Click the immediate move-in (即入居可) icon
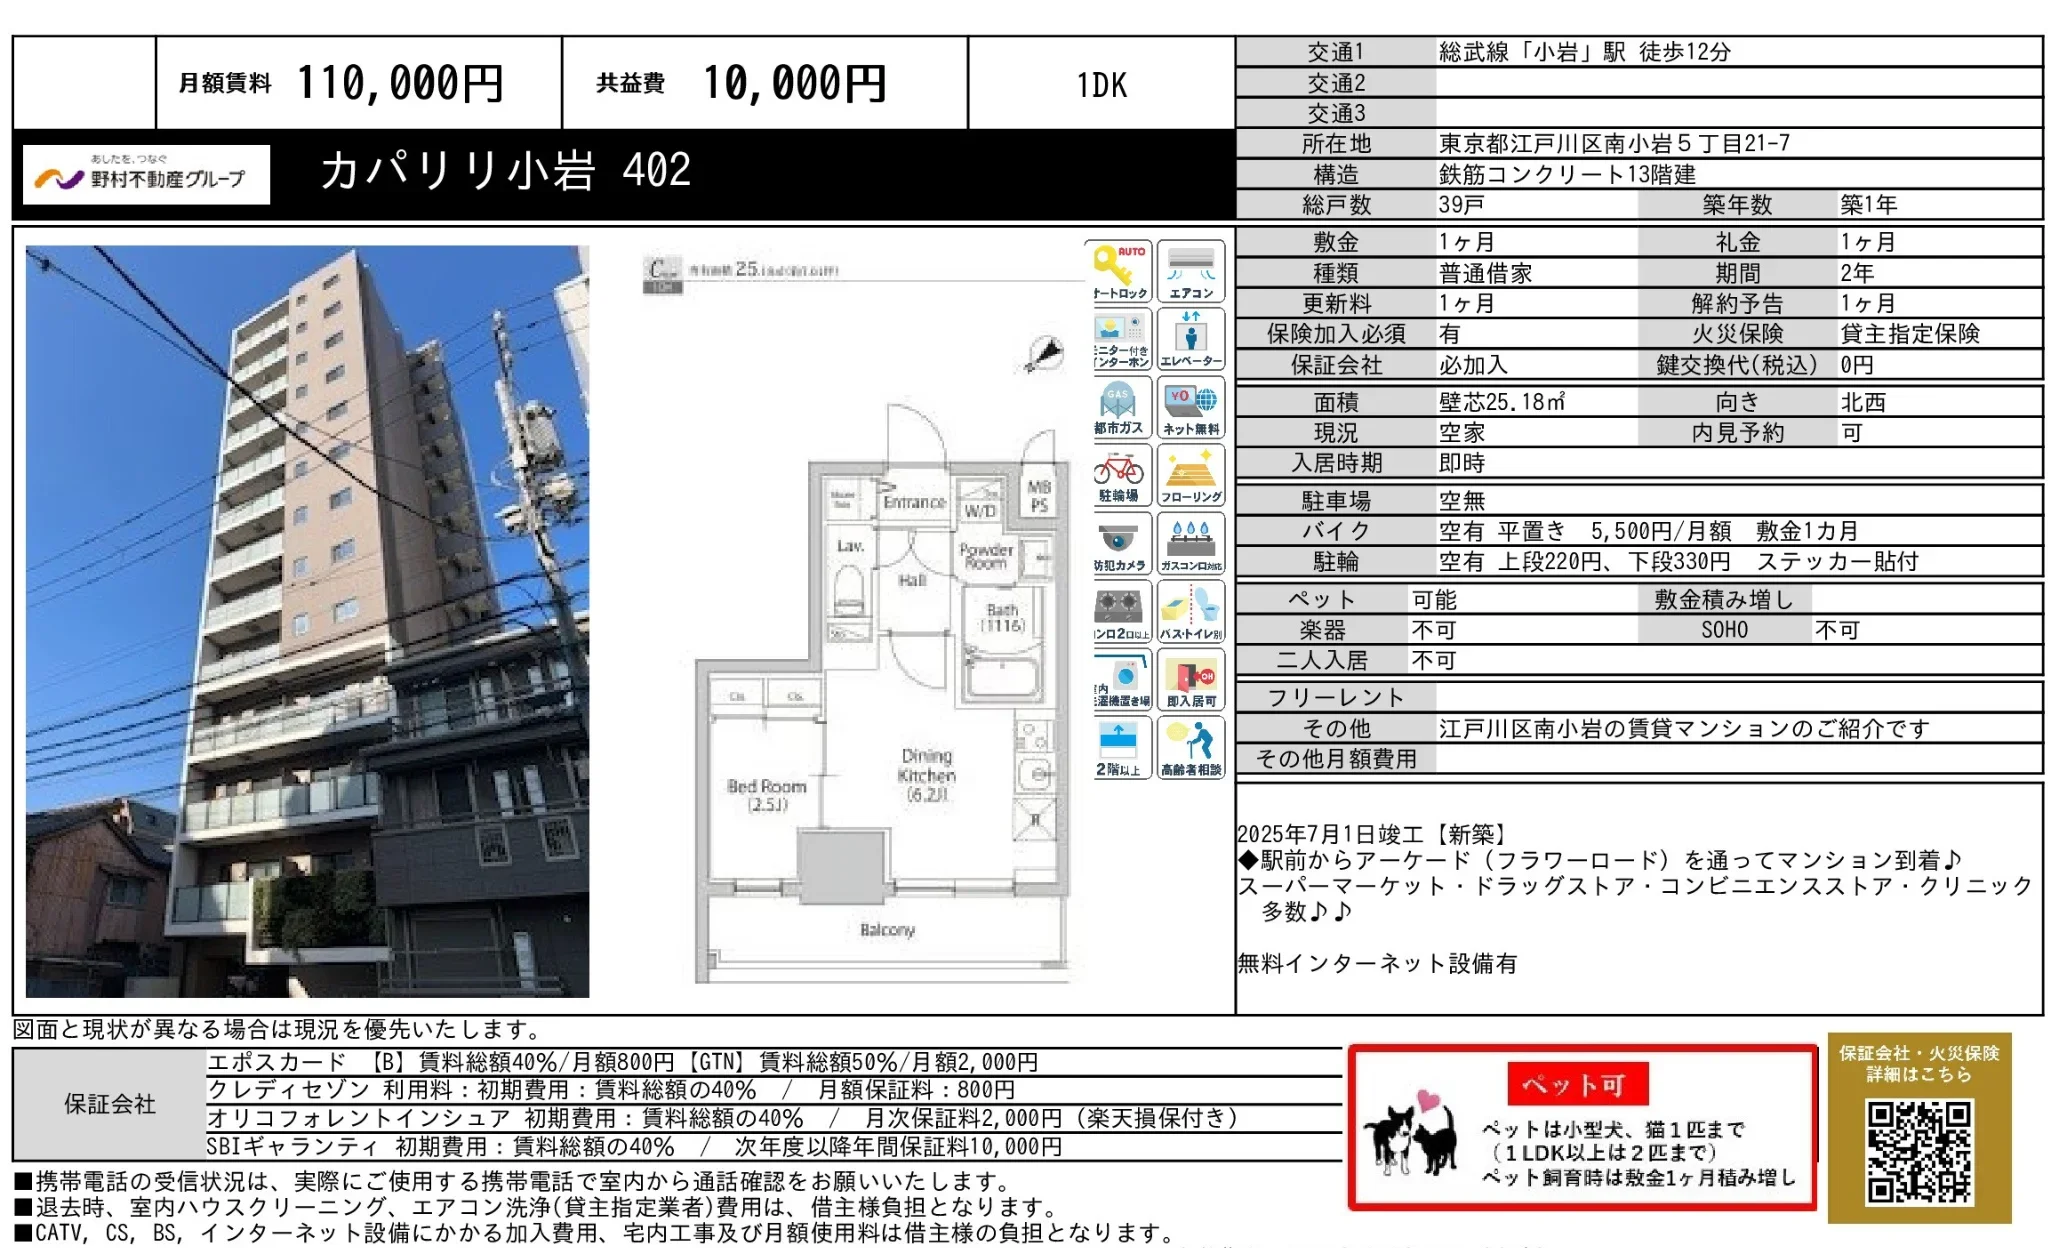The image size is (2056, 1248). (x=1191, y=679)
